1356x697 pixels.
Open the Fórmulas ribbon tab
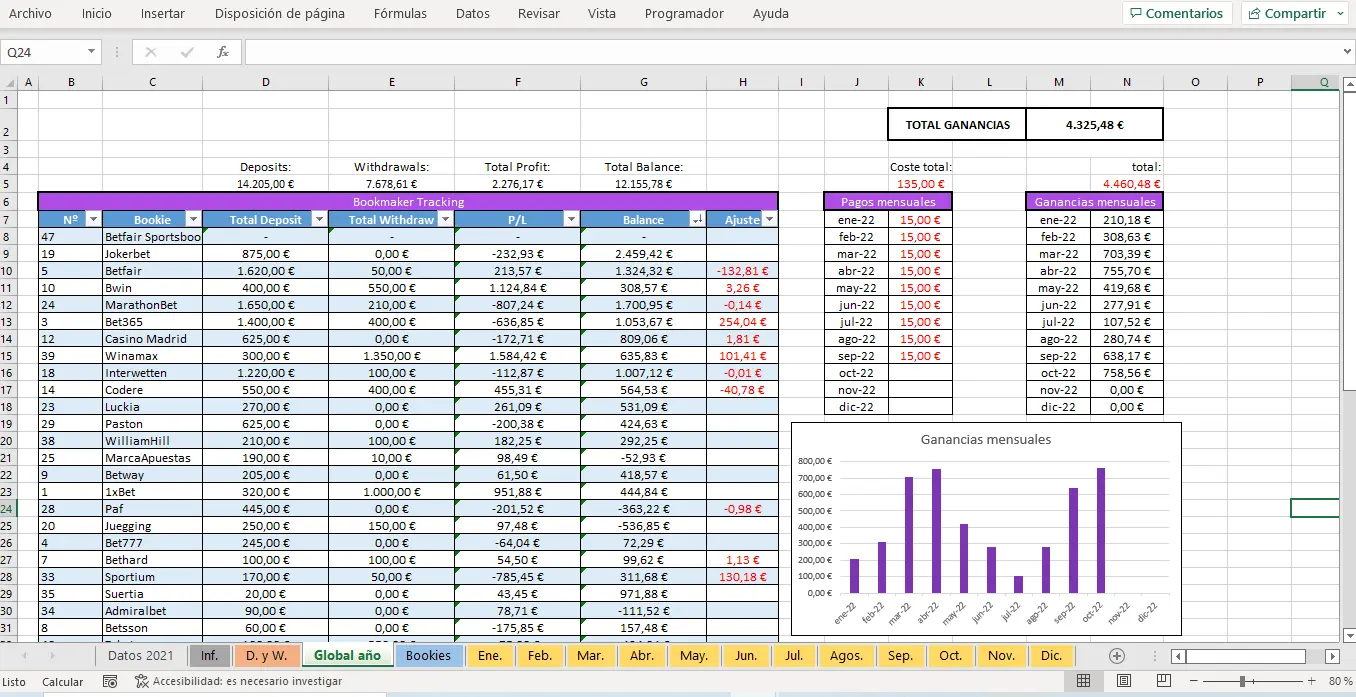point(400,14)
